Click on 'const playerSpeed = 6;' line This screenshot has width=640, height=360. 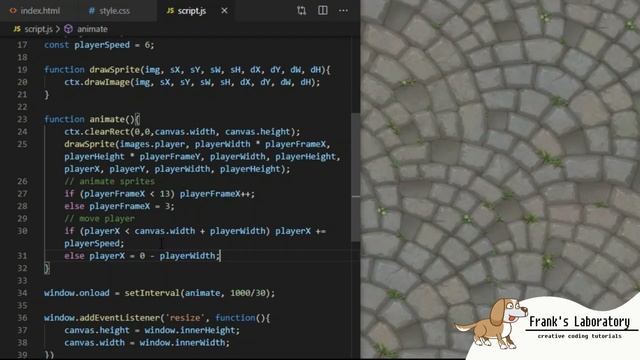[99, 45]
